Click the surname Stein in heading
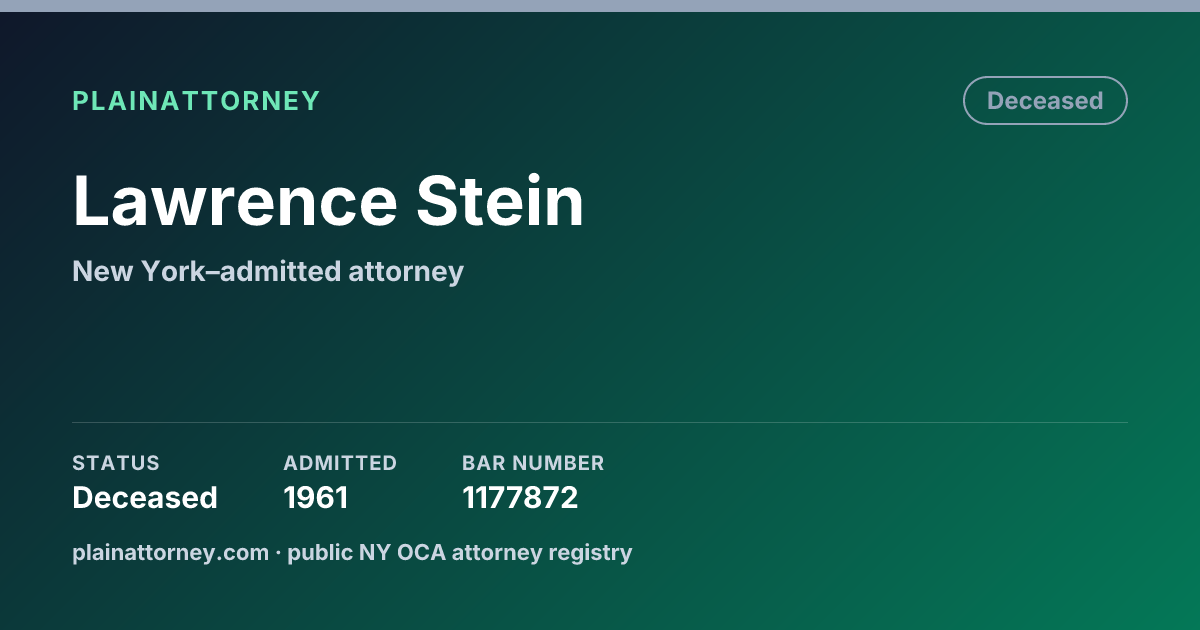 click(500, 202)
